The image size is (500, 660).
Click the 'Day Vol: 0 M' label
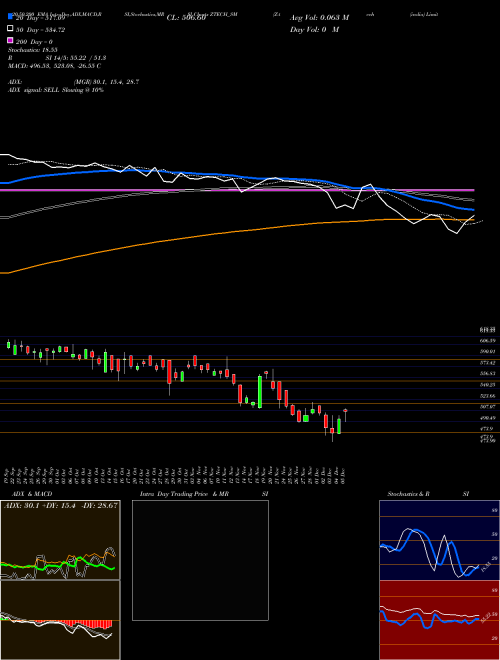[x=314, y=29]
